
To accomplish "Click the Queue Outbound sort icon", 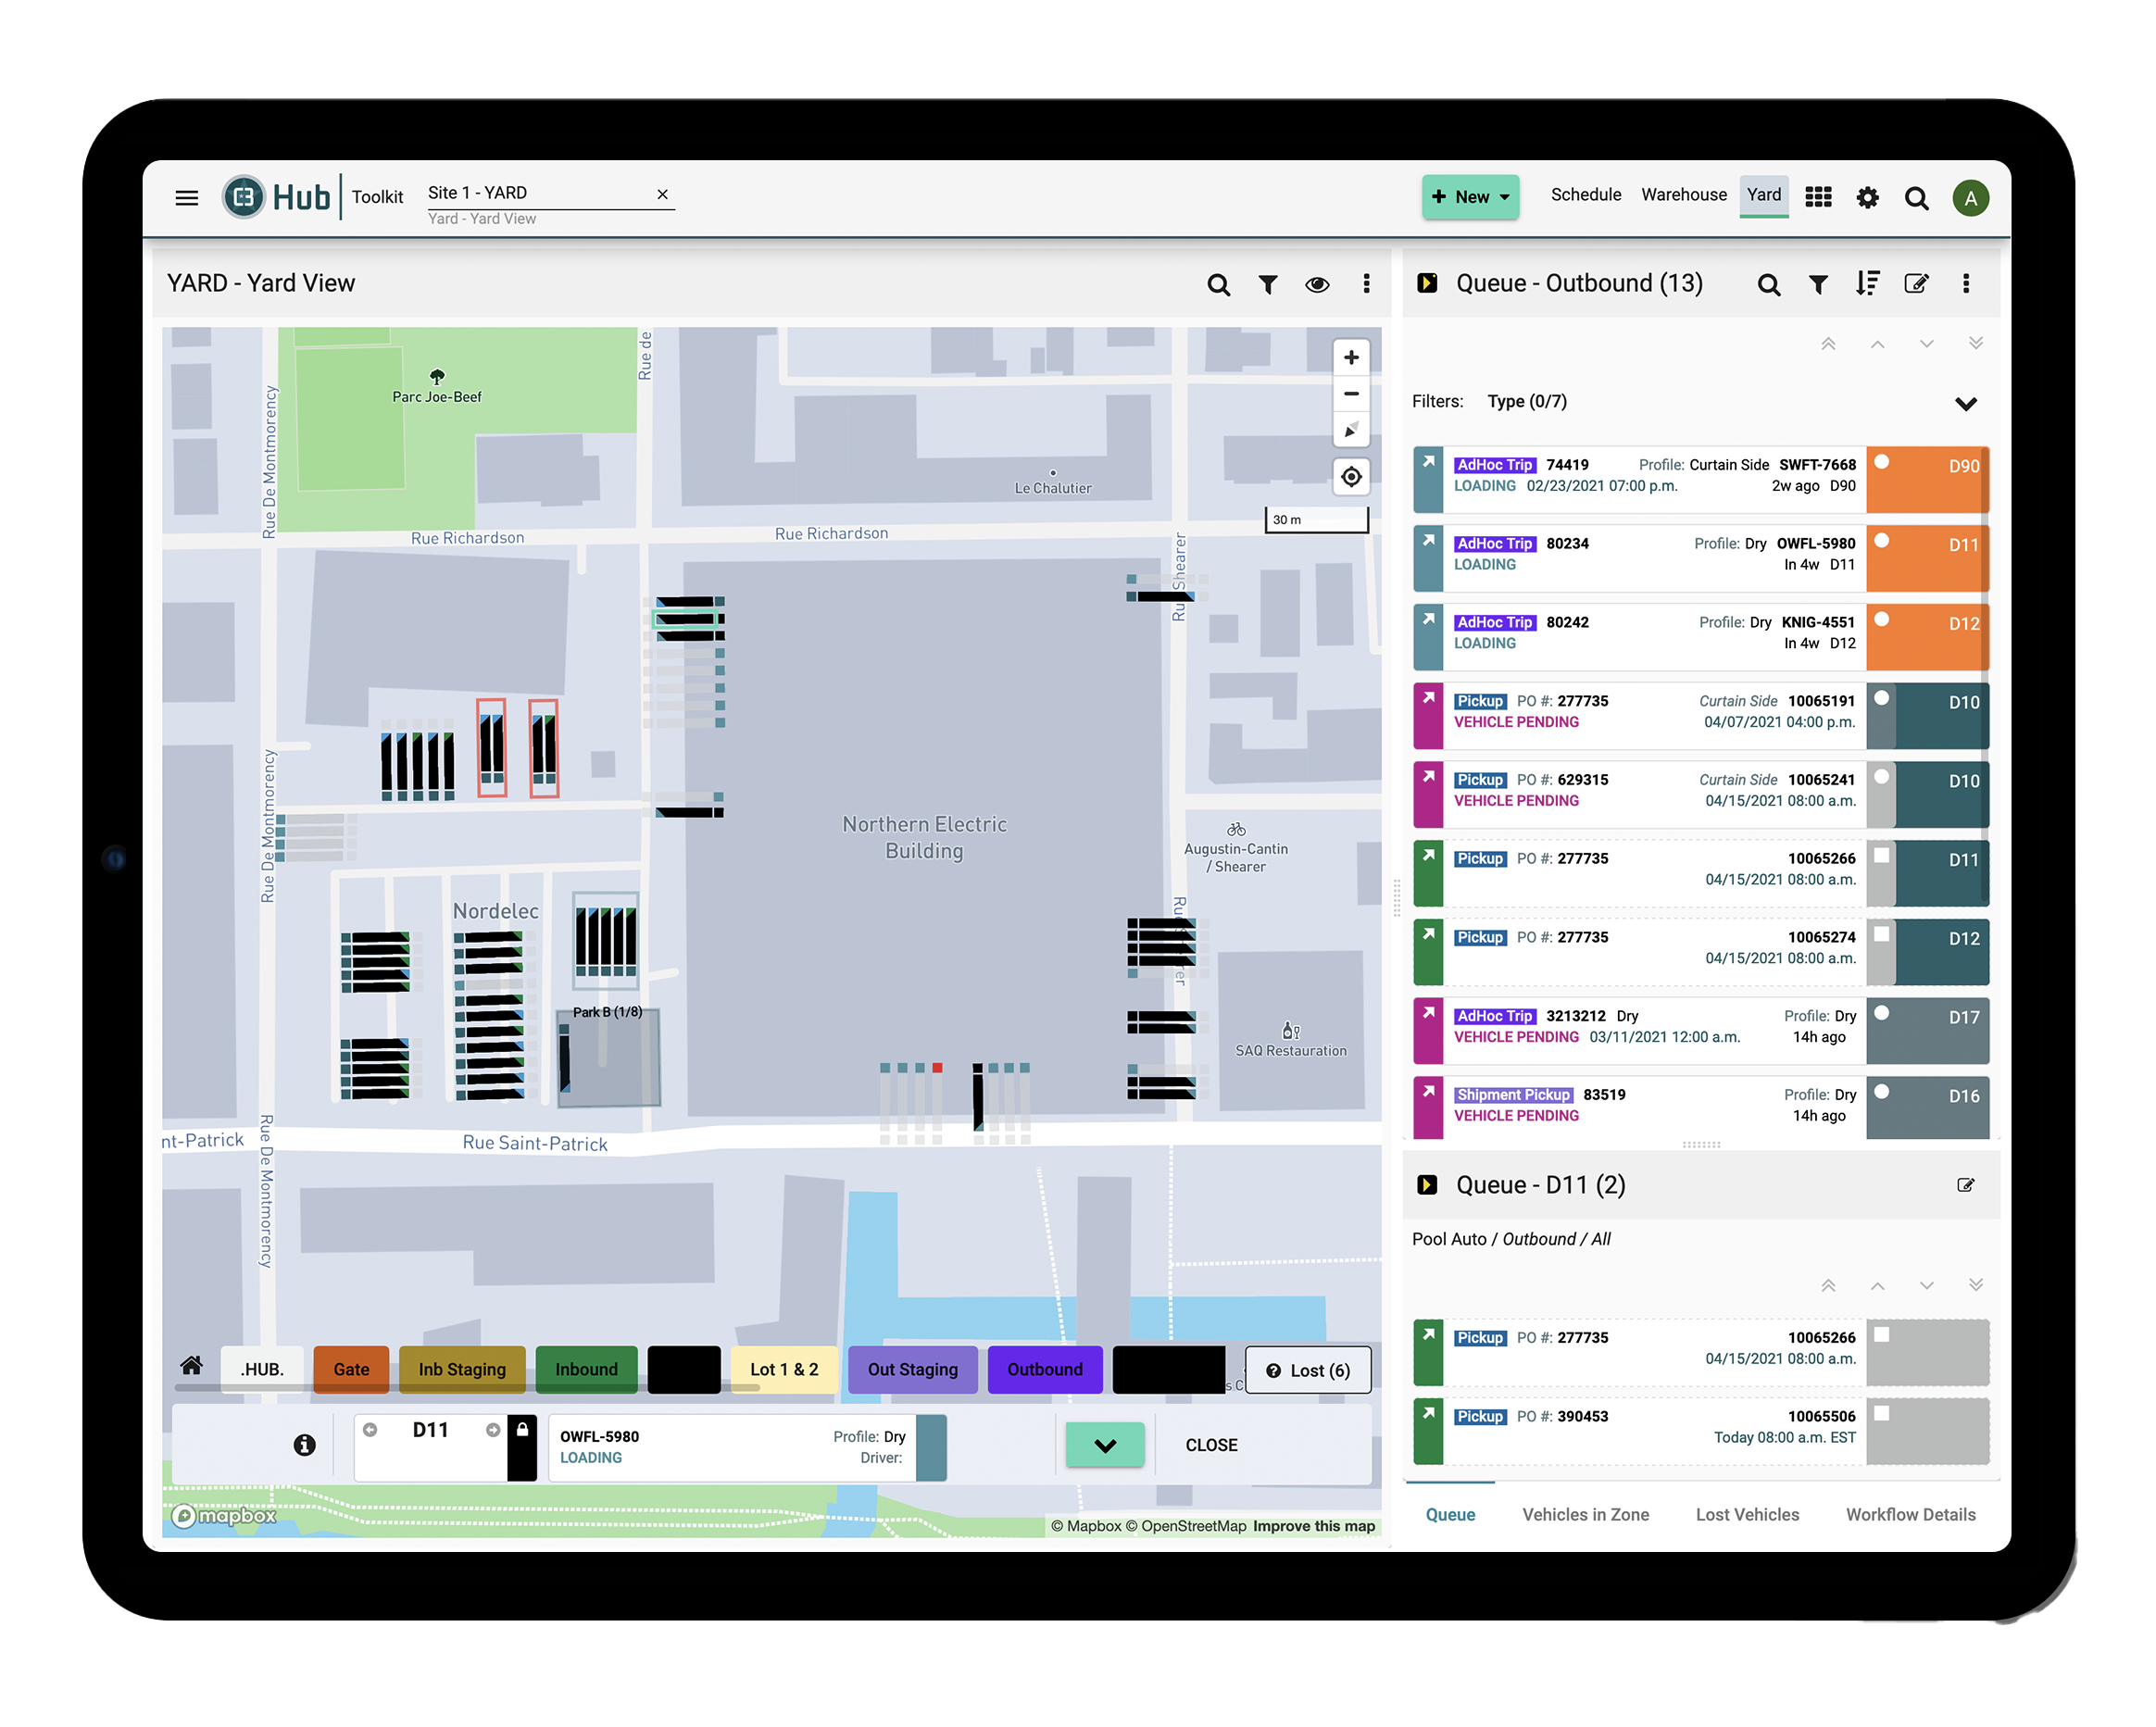I will pos(1866,284).
